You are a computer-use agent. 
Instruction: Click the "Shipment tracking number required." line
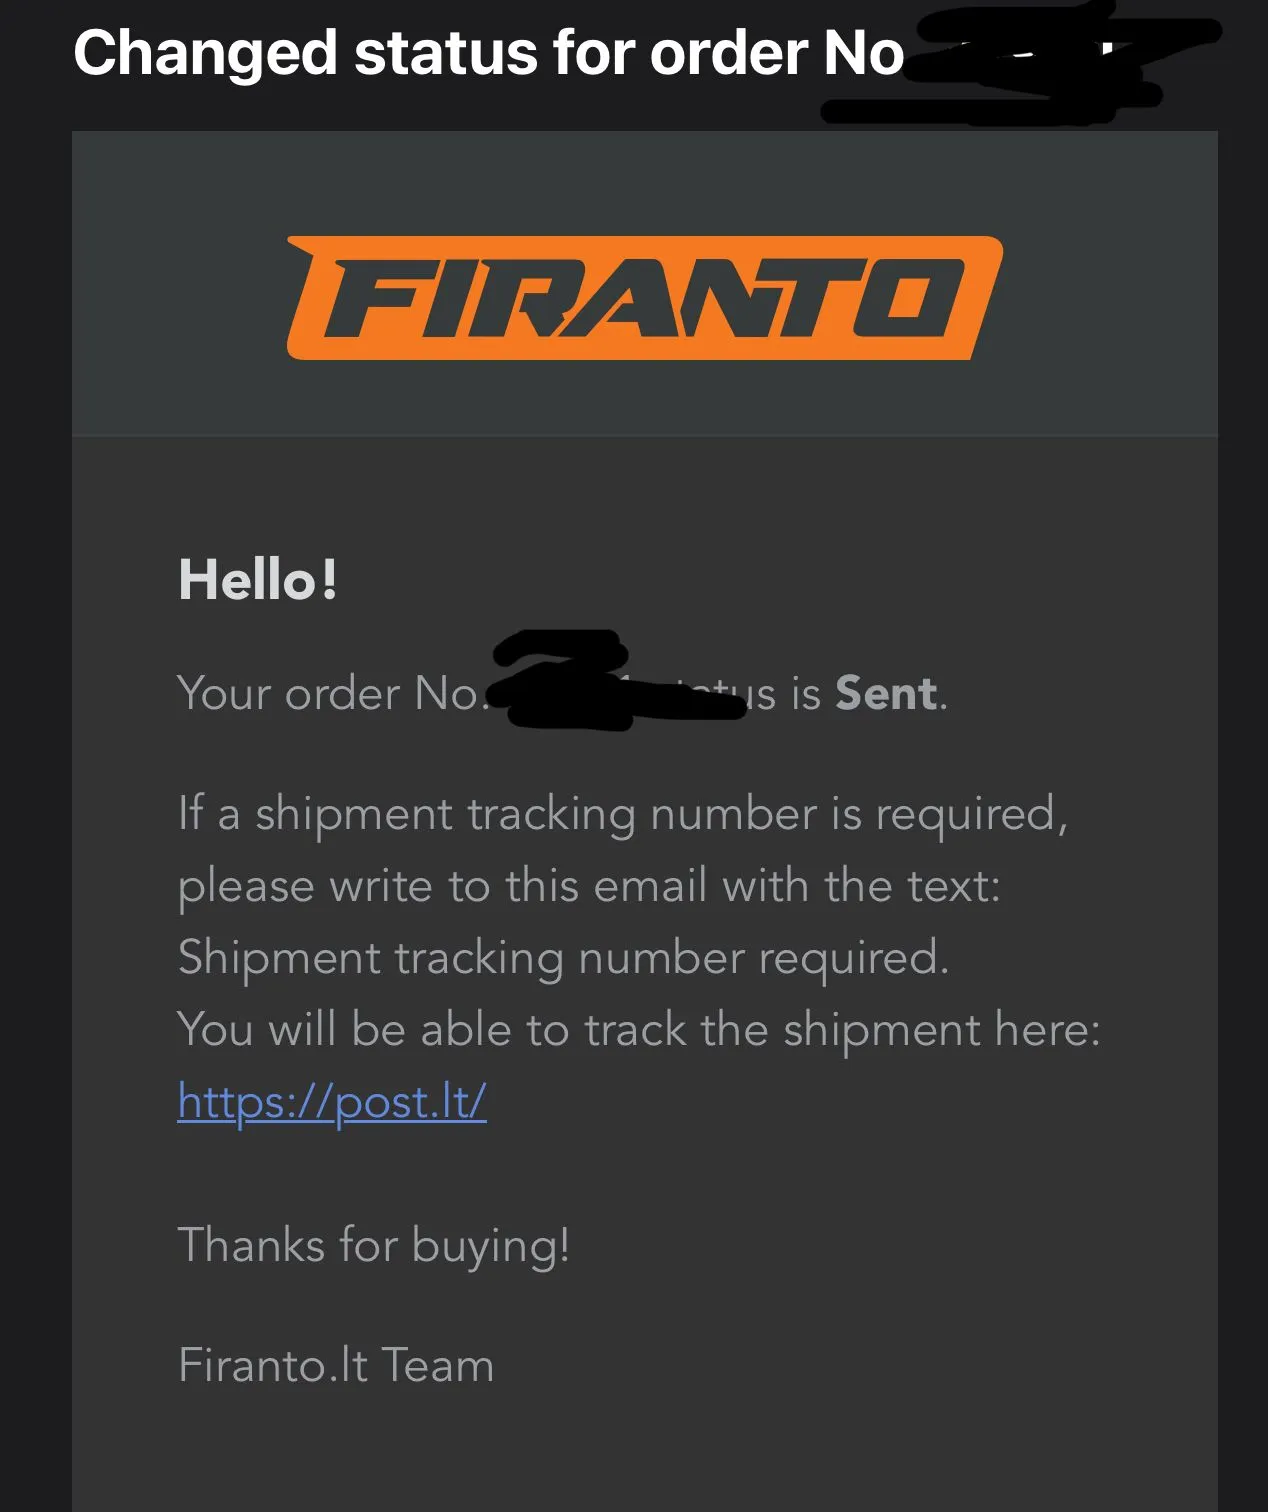[x=563, y=958]
